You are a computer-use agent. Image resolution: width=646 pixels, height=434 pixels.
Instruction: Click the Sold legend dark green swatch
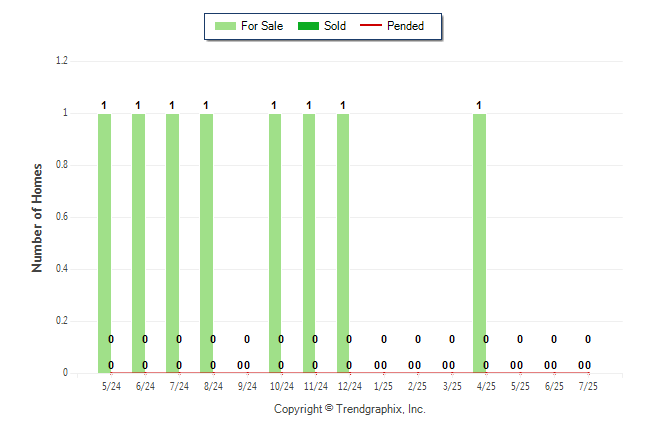point(308,26)
